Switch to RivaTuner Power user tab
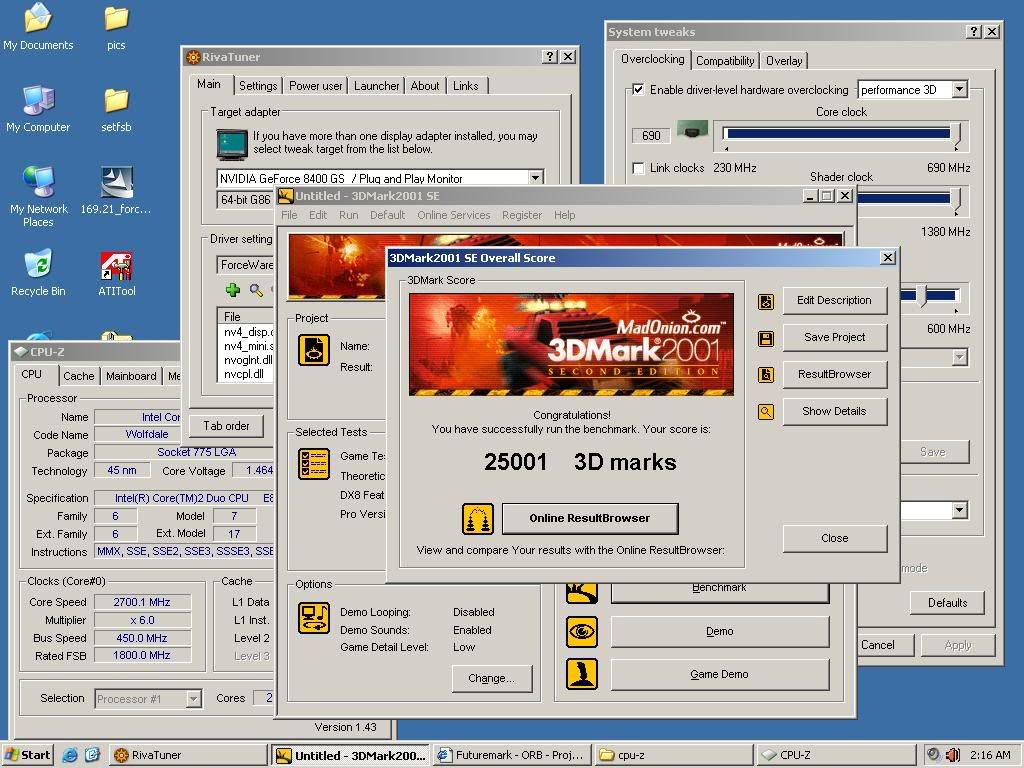 315,86
